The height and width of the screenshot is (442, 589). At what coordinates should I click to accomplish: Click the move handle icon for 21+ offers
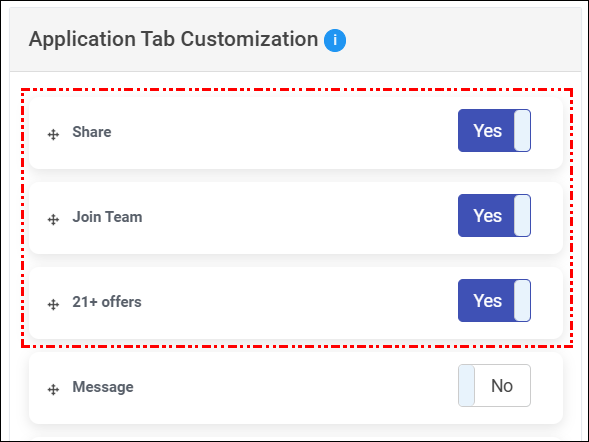point(53,304)
